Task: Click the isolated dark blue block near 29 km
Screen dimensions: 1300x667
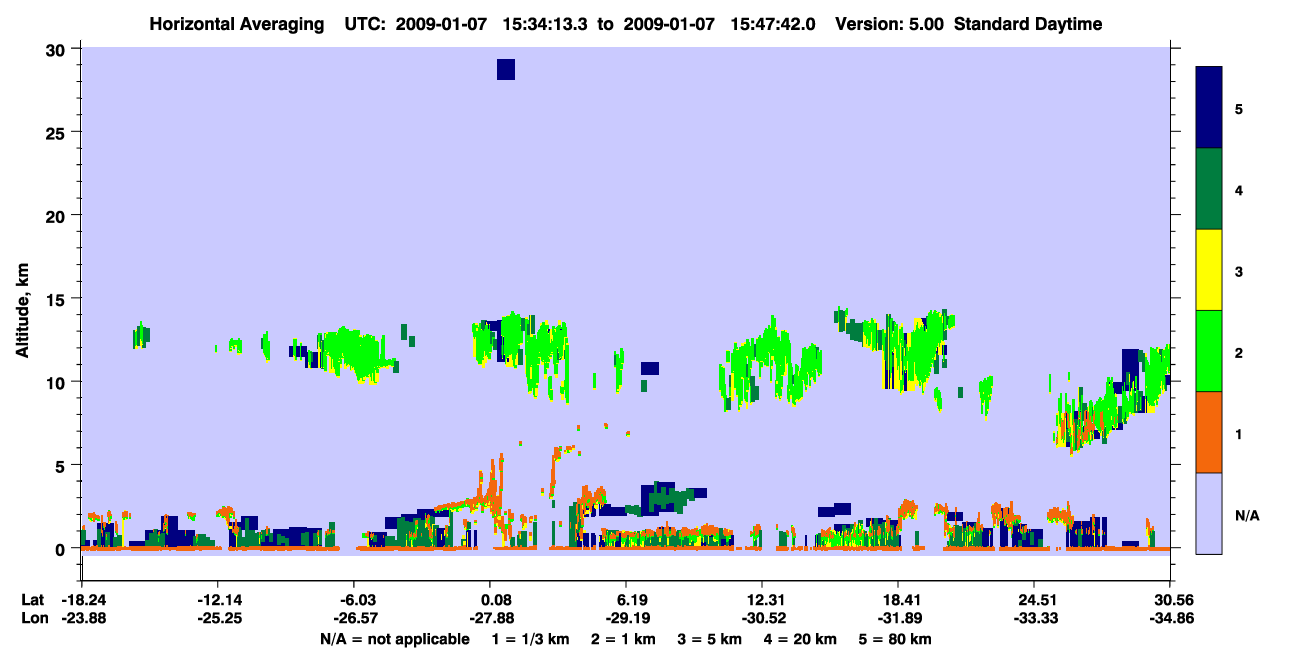Action: point(506,69)
